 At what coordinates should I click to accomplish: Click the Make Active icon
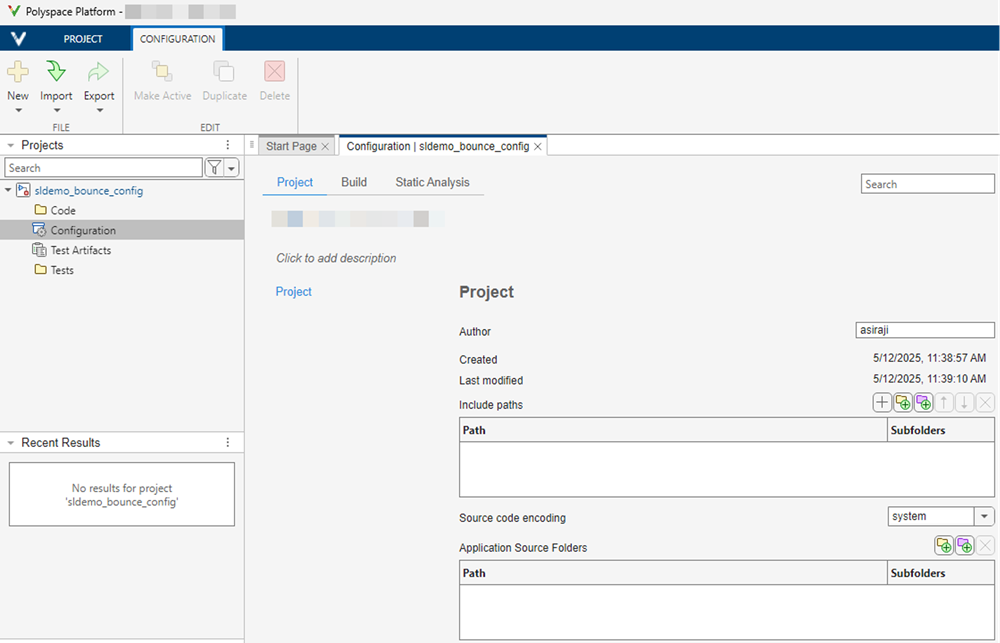coord(162,71)
